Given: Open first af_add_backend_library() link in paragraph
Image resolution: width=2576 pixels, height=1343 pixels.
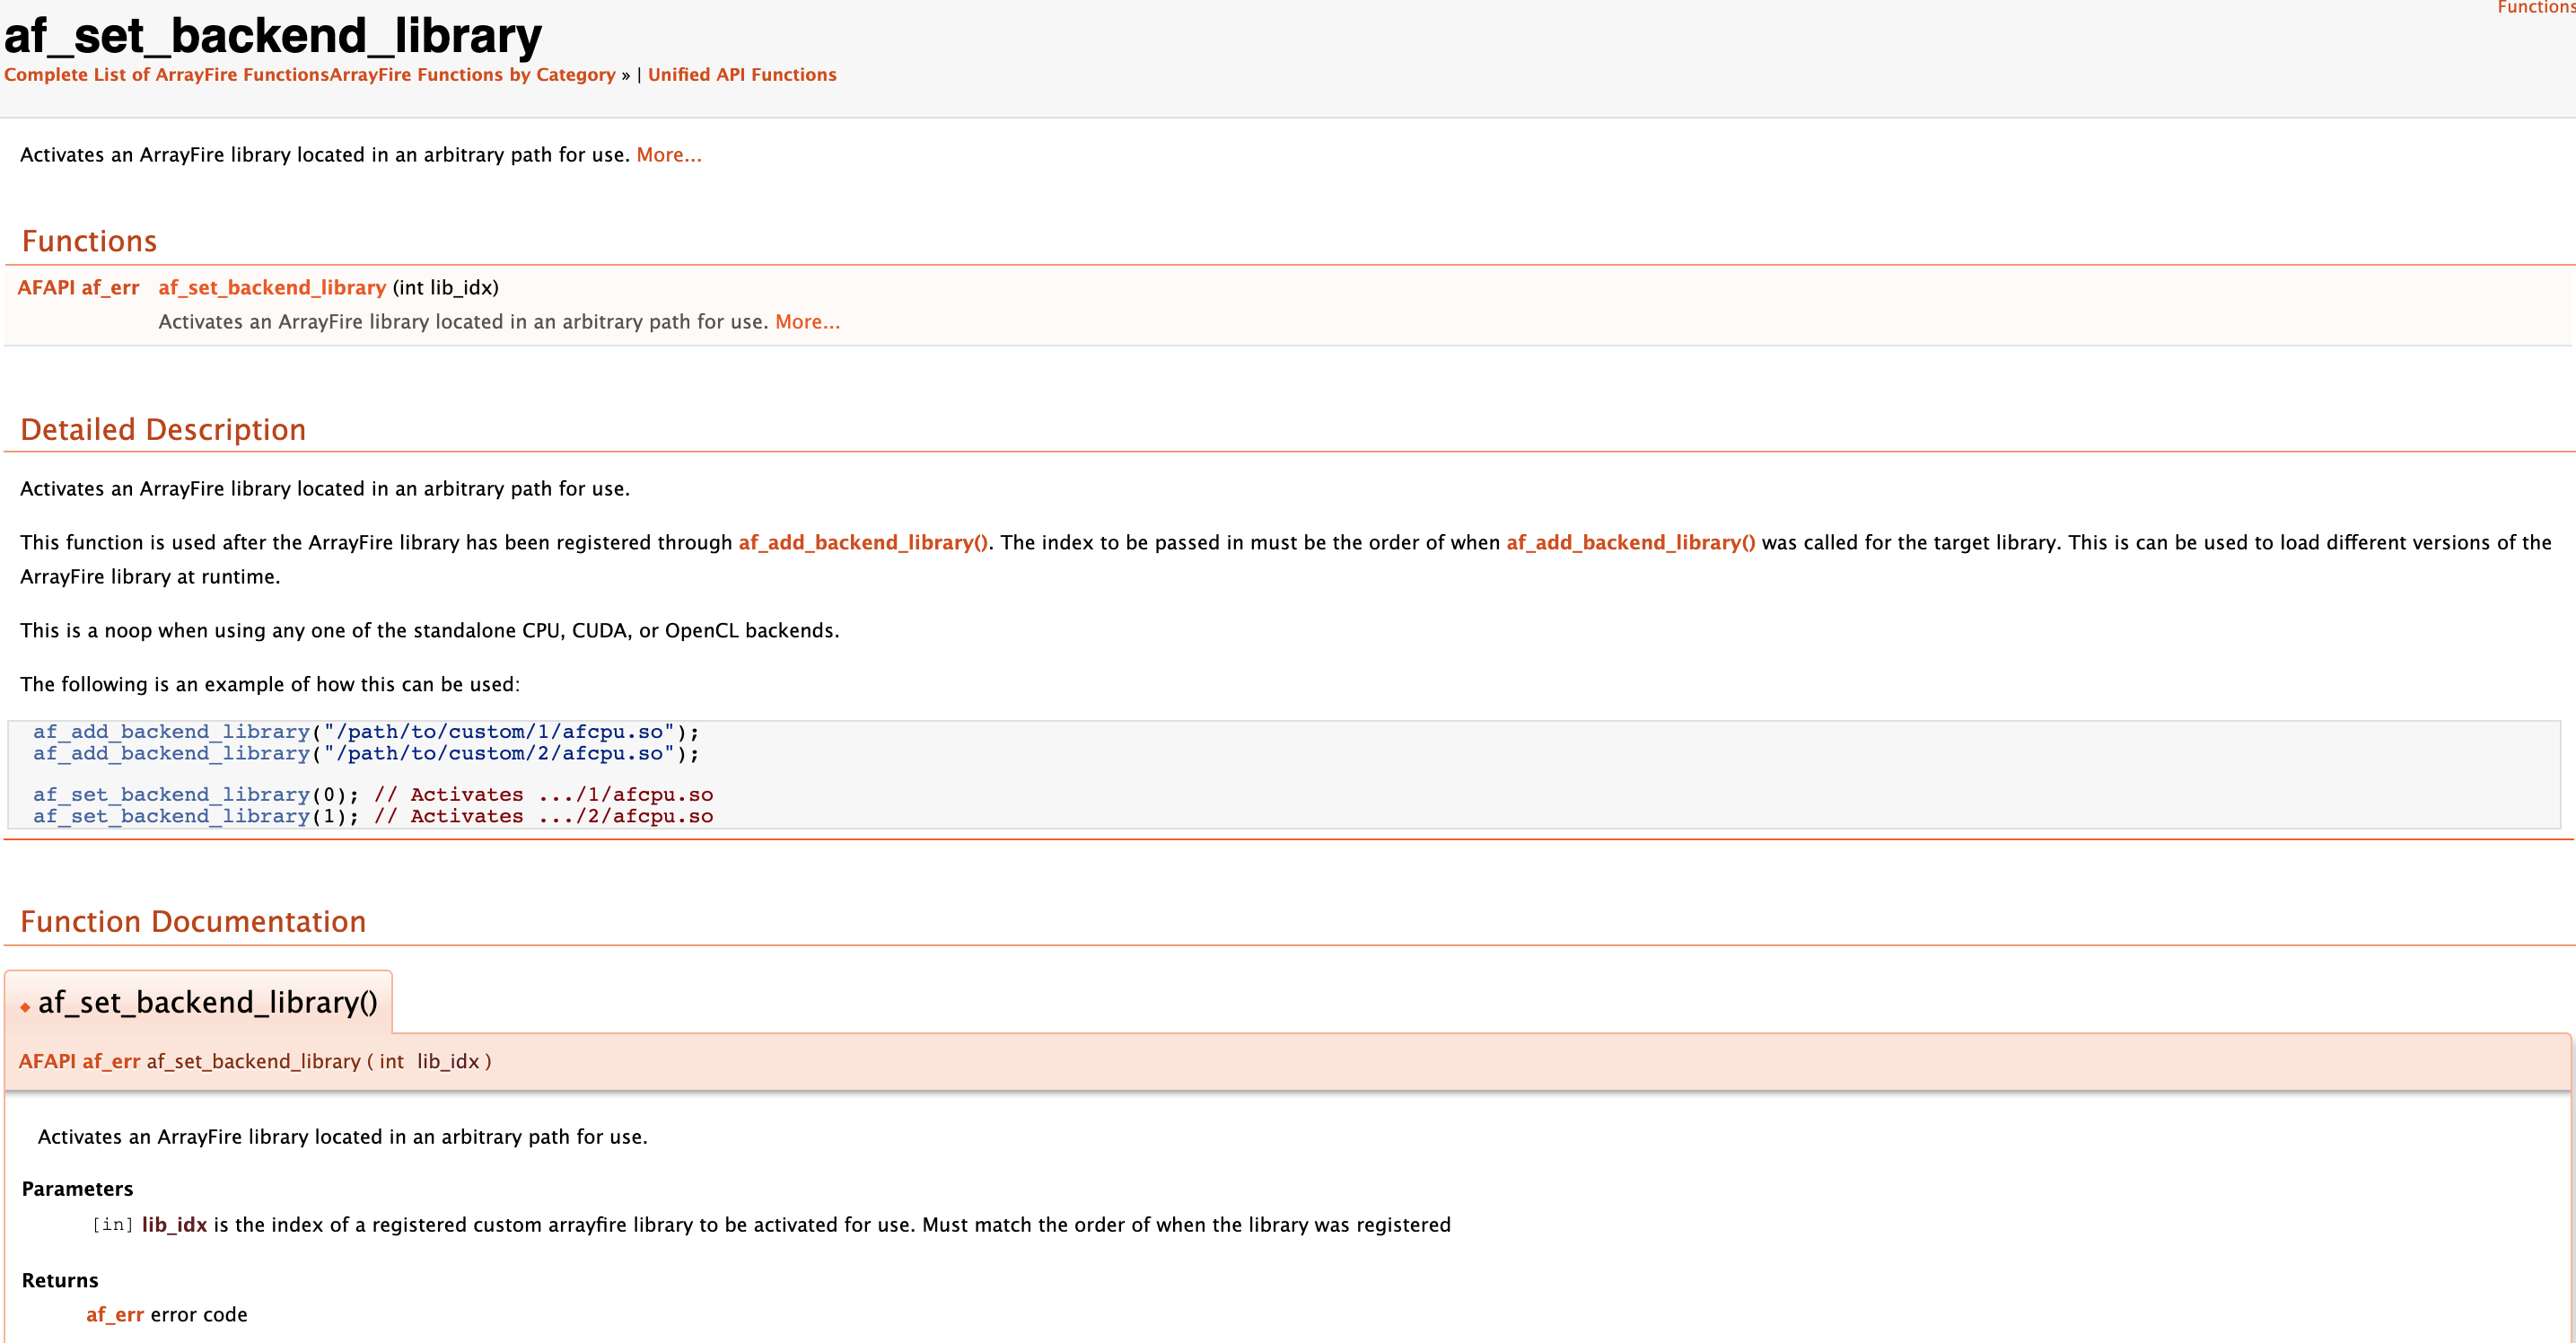Looking at the screenshot, I should [x=863, y=543].
